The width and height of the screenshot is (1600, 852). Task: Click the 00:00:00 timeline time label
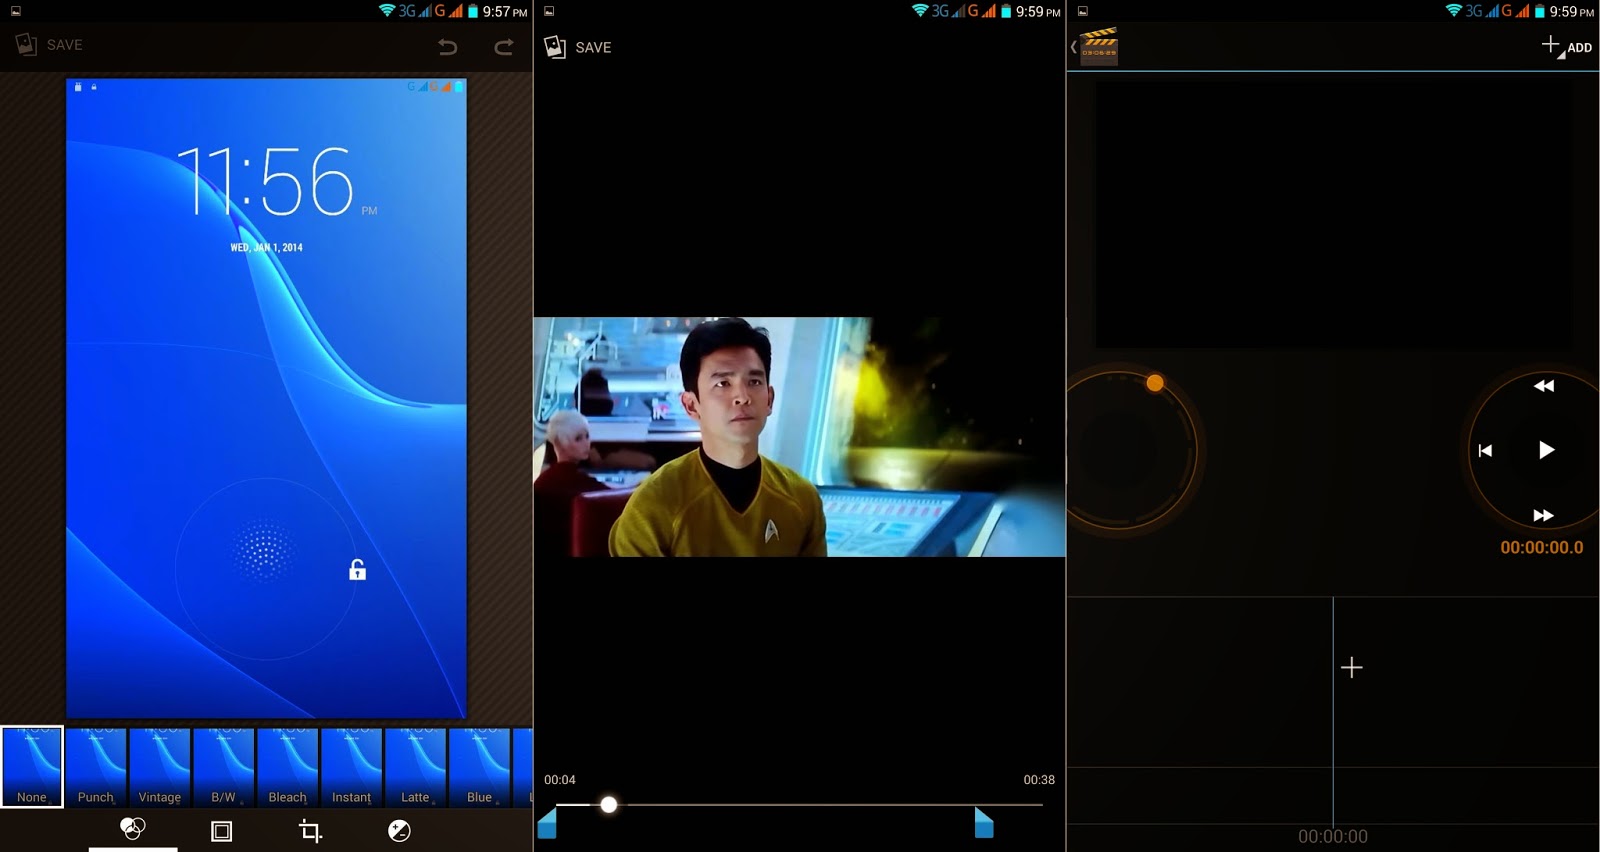coord(1333,836)
